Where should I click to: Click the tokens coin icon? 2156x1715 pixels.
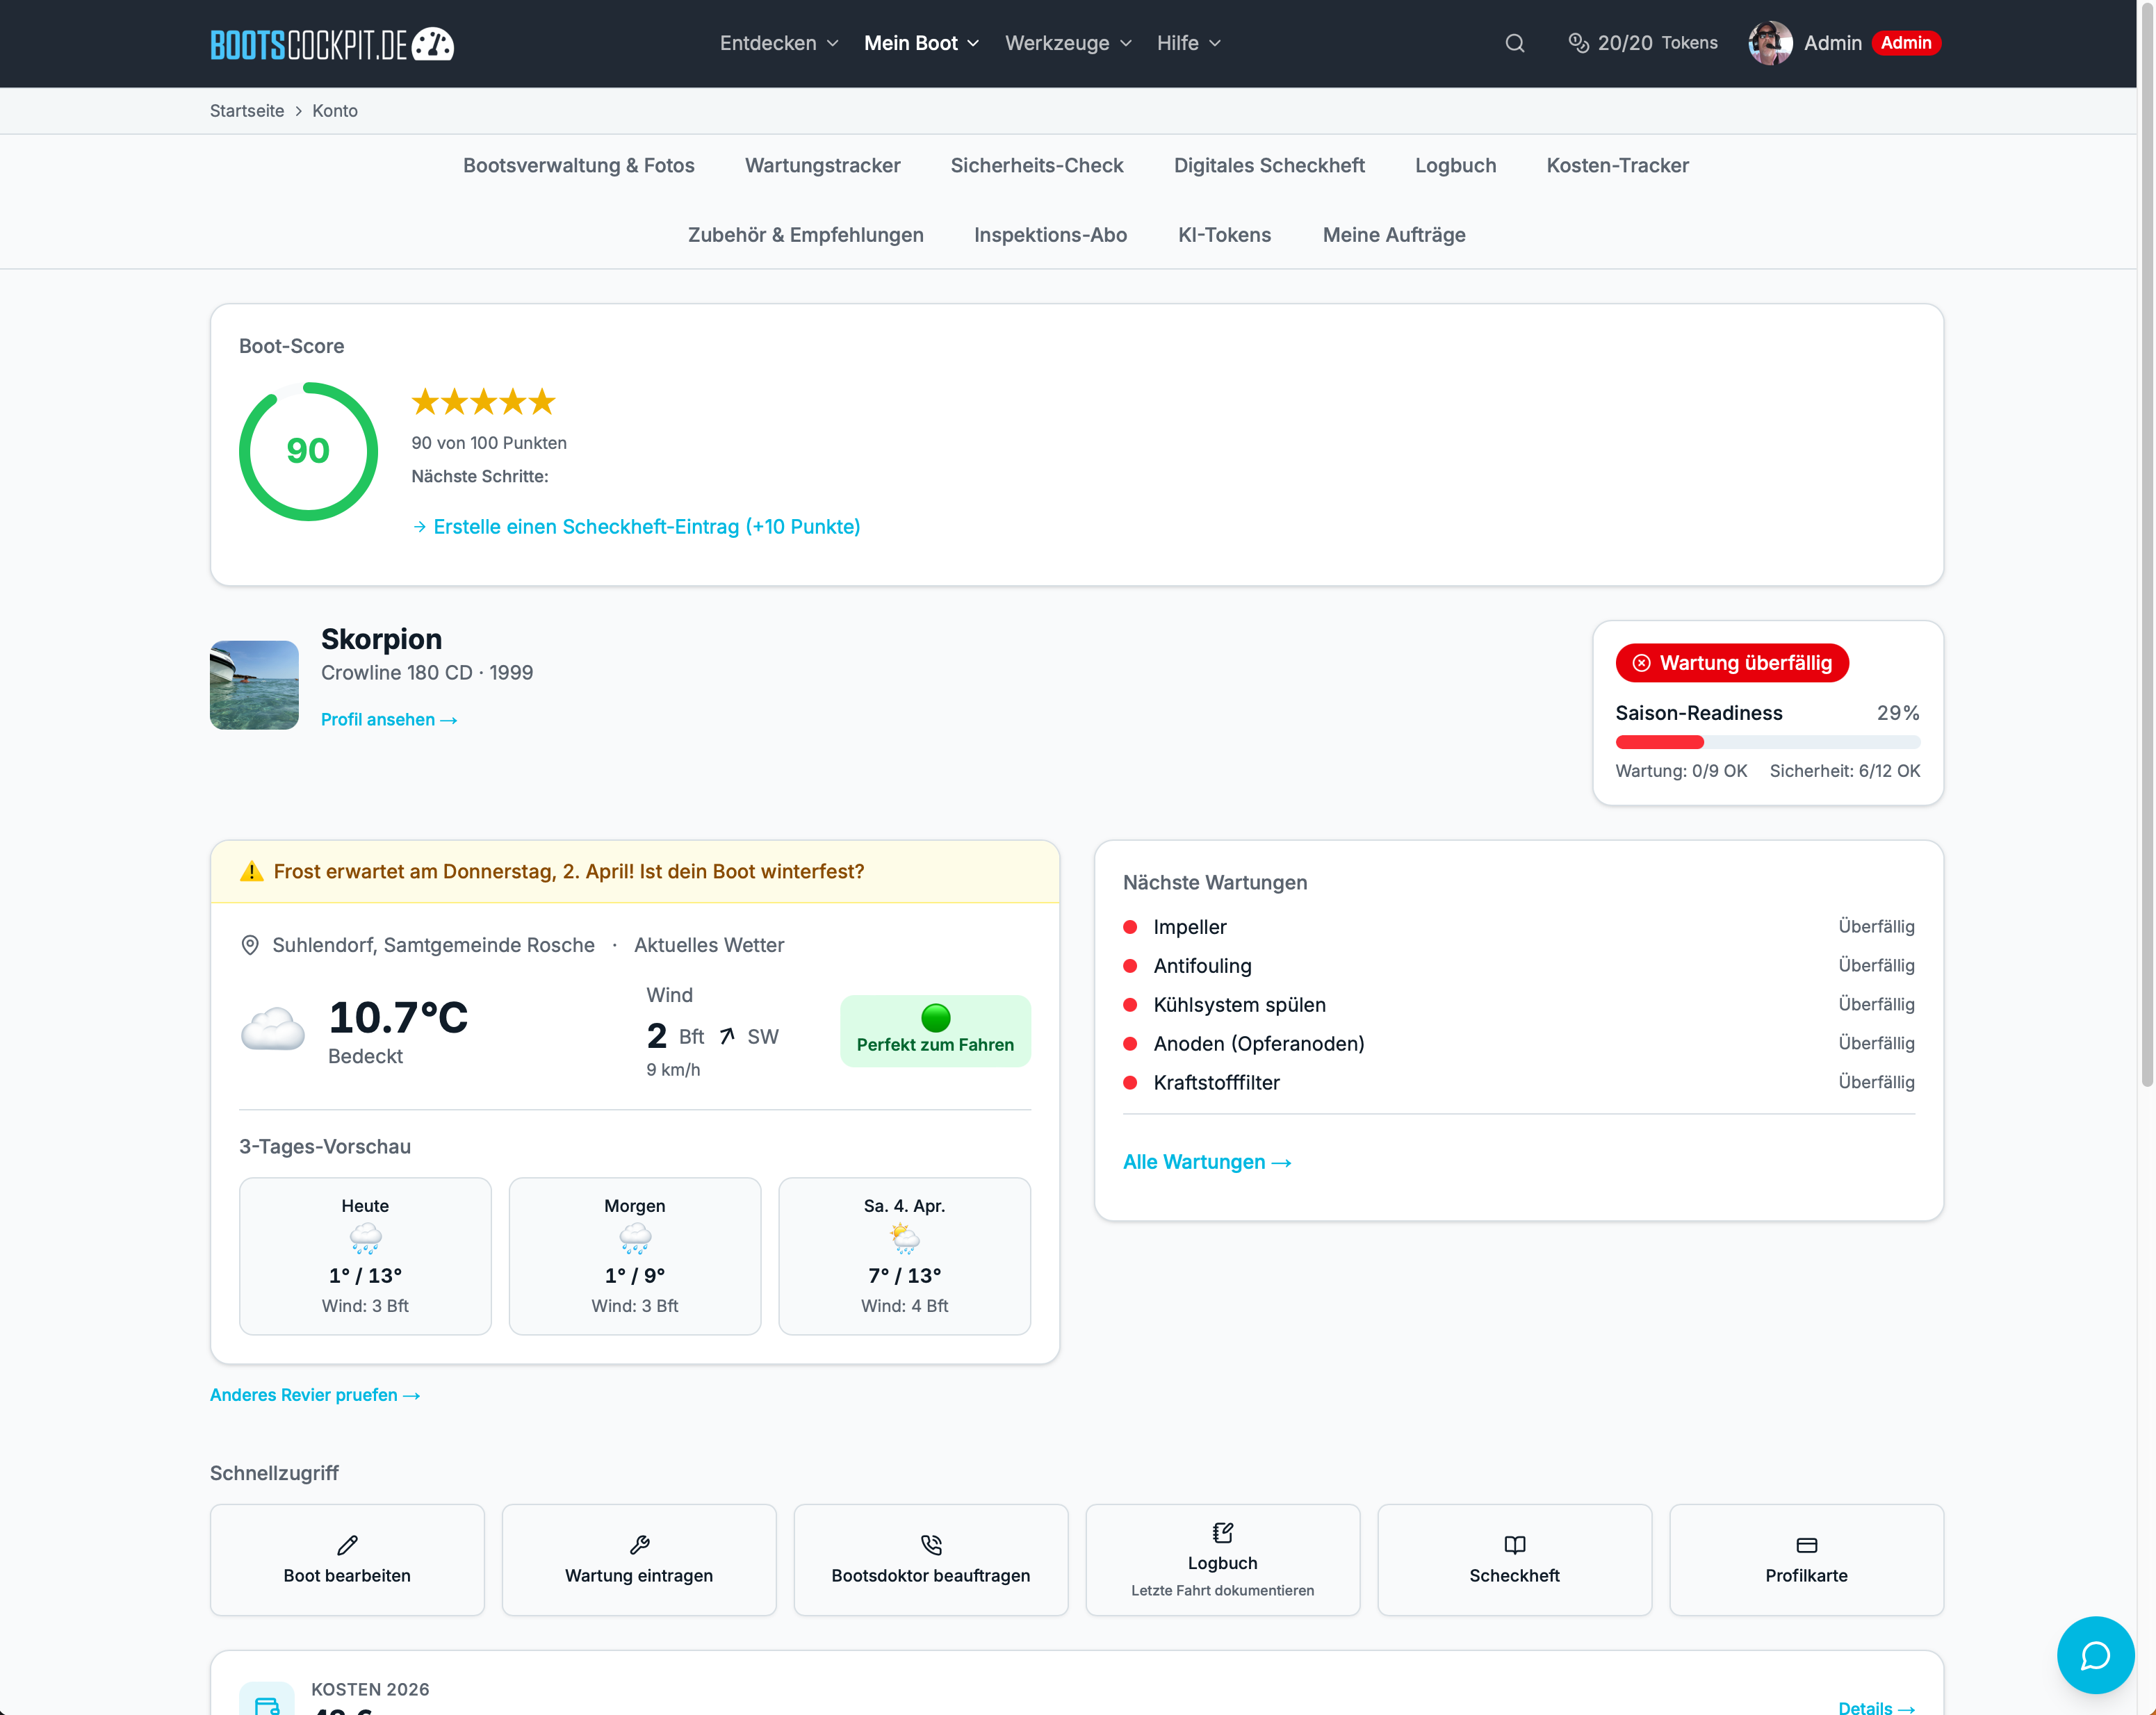(1578, 43)
